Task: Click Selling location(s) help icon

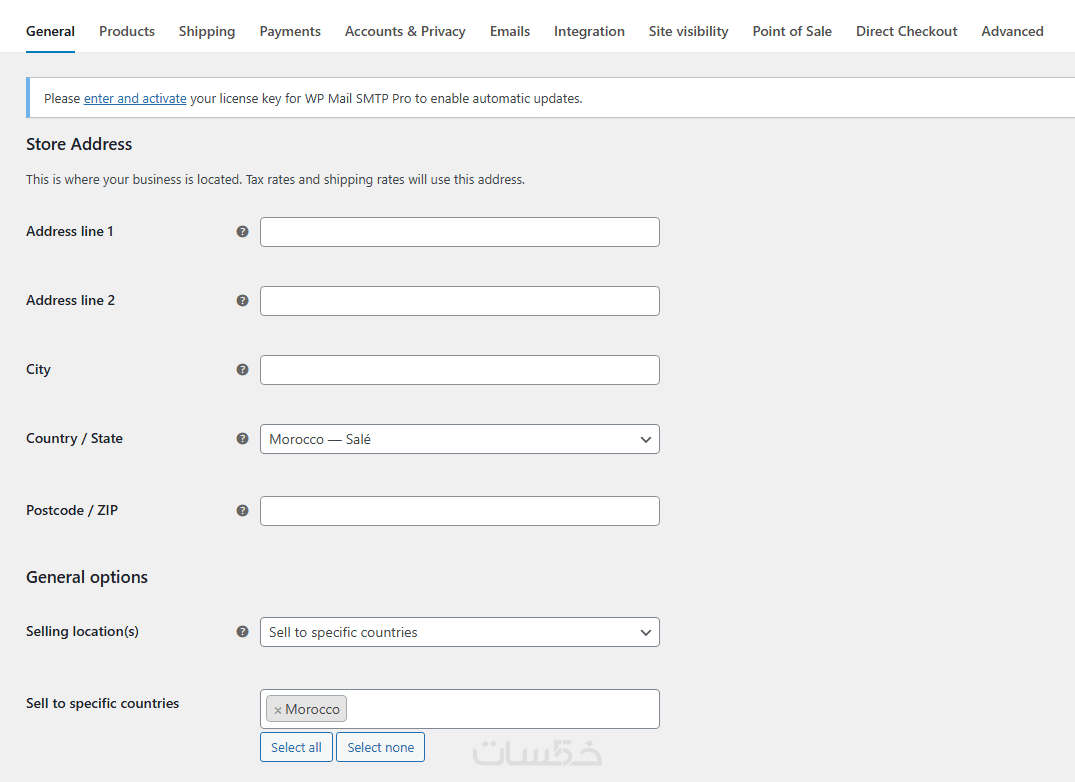Action: click(242, 631)
